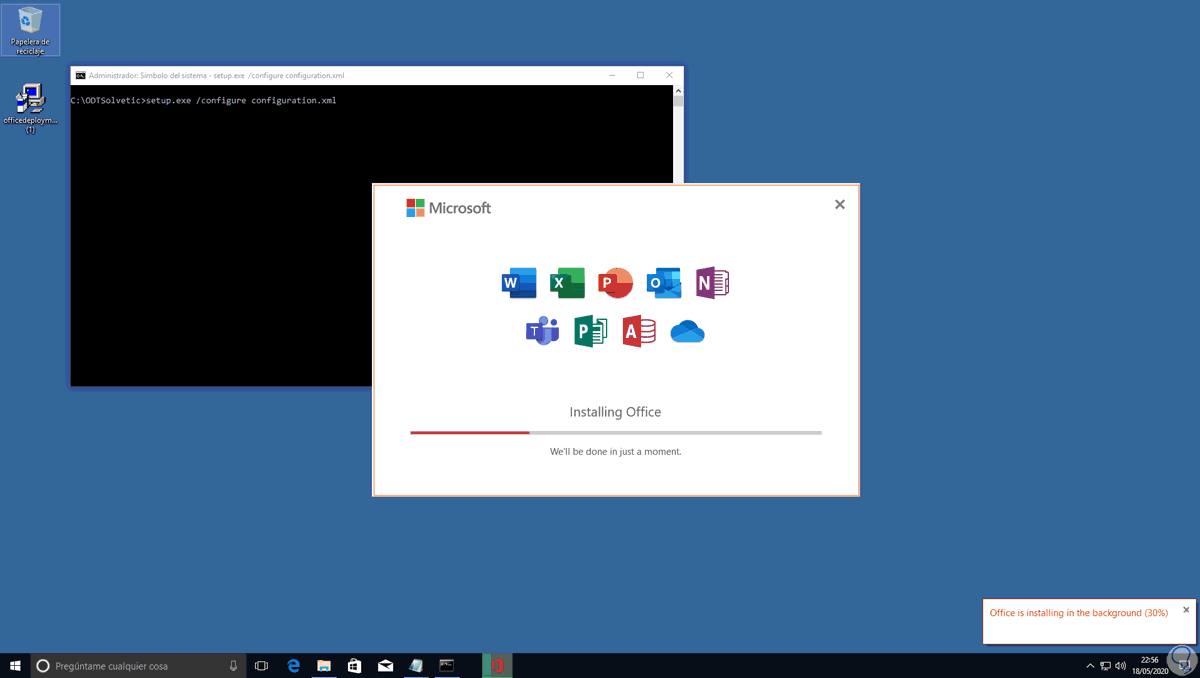Screen dimensions: 1200x678
Task: Click the PowerPoint icon
Action: click(615, 283)
